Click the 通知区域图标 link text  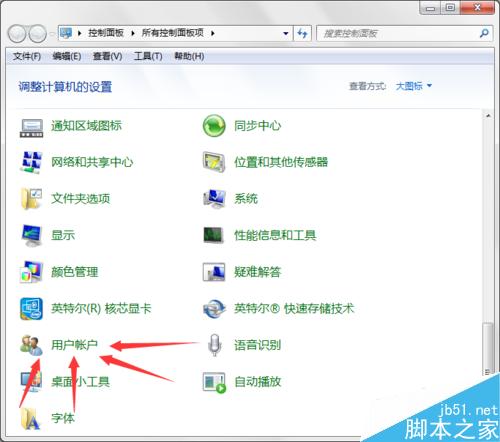coord(86,126)
